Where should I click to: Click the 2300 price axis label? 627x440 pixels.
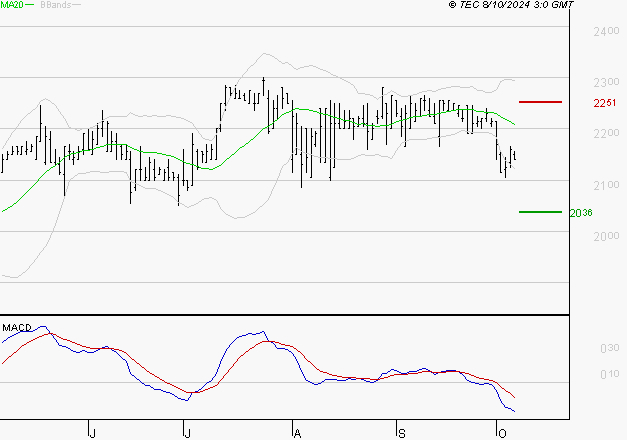coord(606,82)
